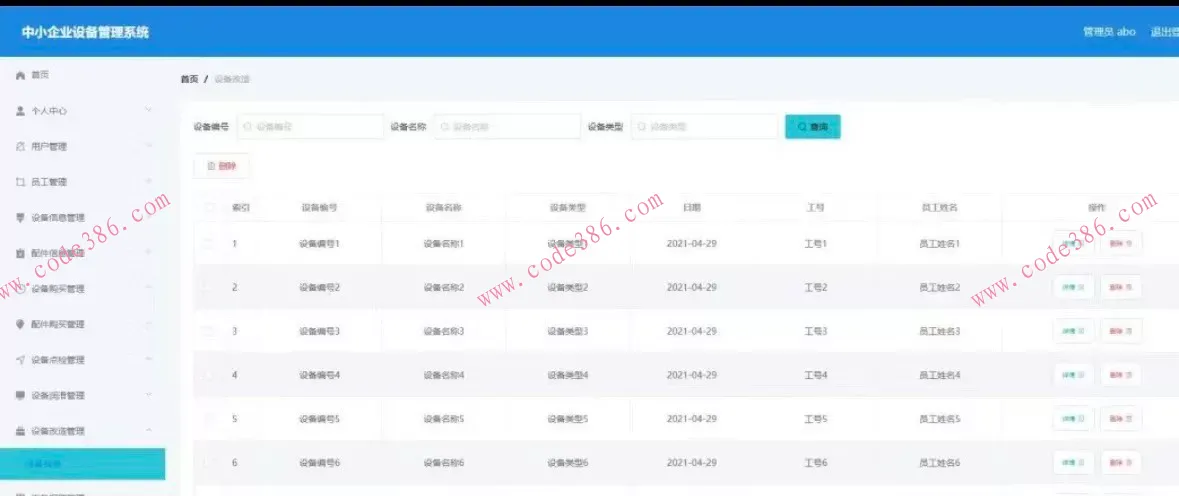The image size is (1179, 496).
Task: Click the 设备名称 column header
Action: 444,207
